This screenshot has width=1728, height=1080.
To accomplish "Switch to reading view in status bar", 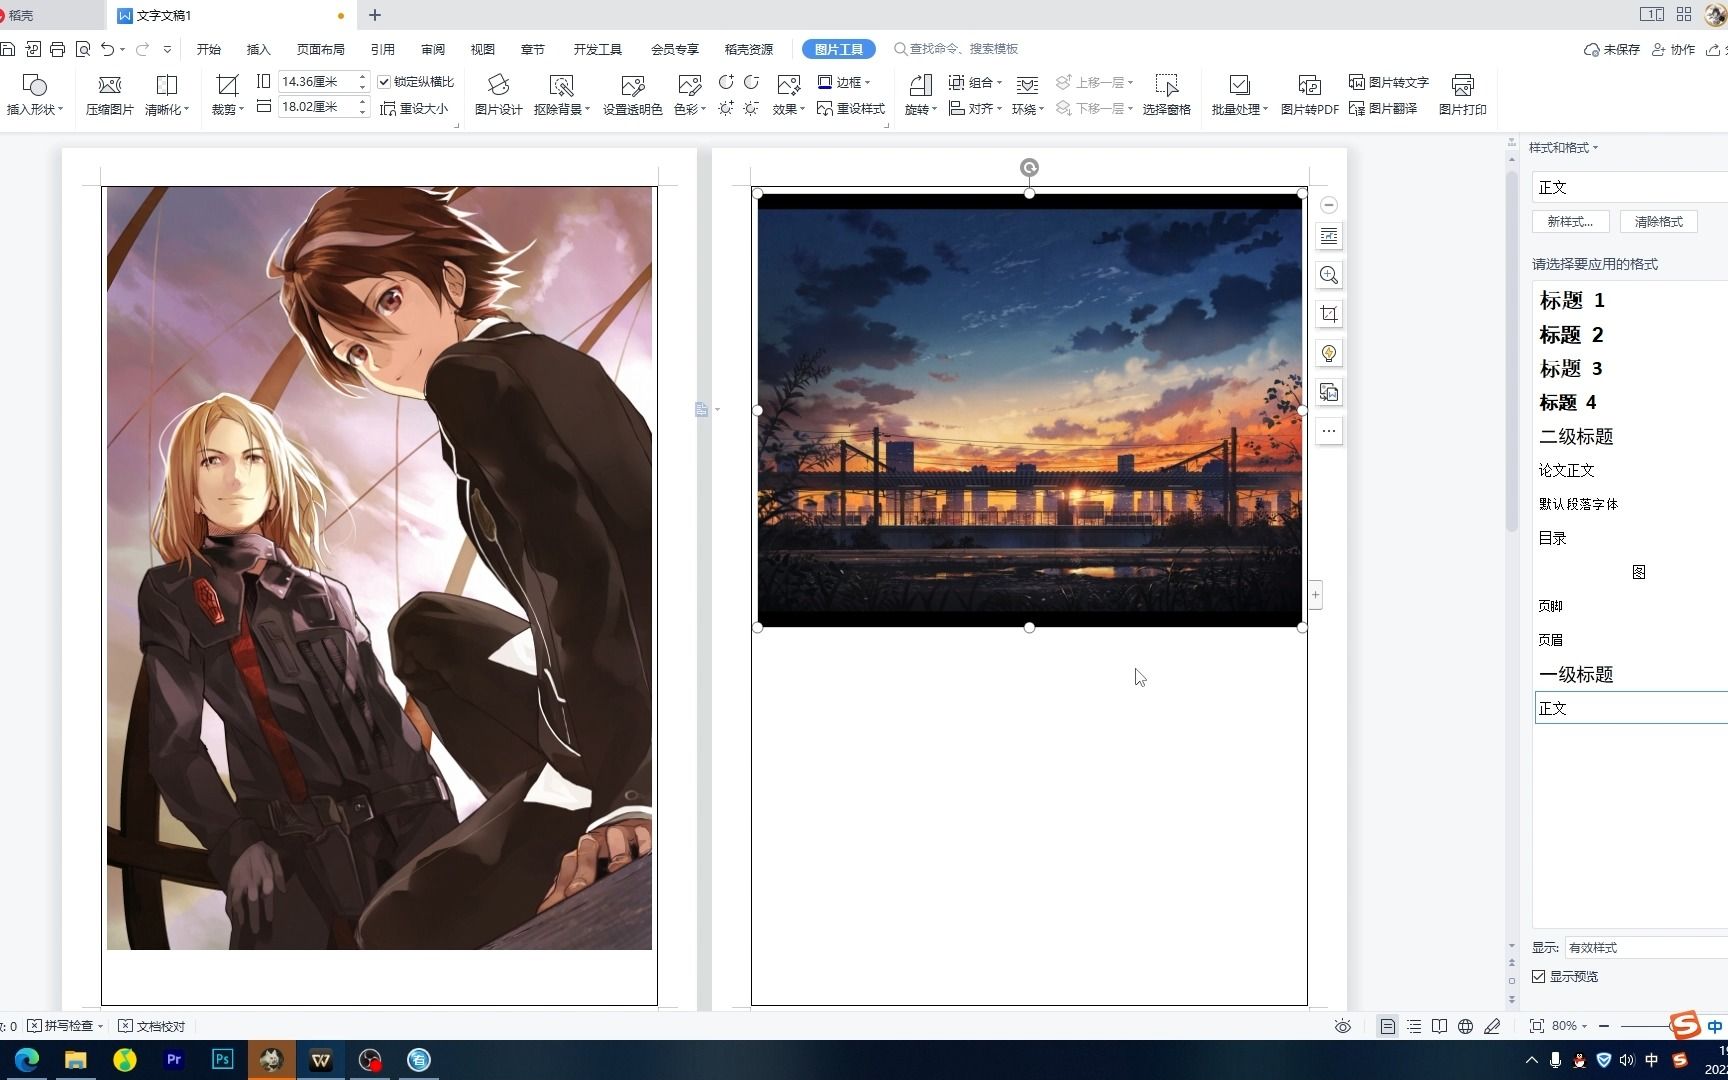I will pyautogui.click(x=1439, y=1026).
